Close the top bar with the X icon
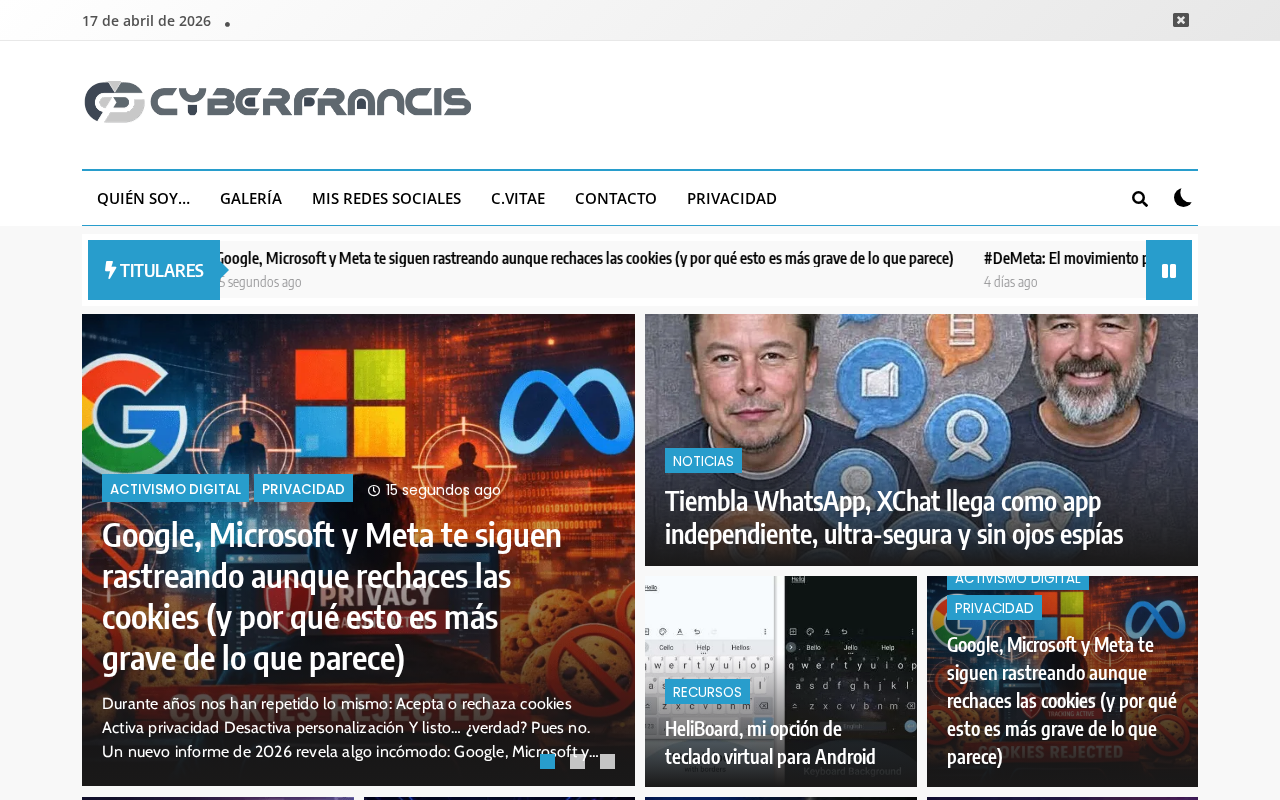1280x800 pixels. [1181, 20]
